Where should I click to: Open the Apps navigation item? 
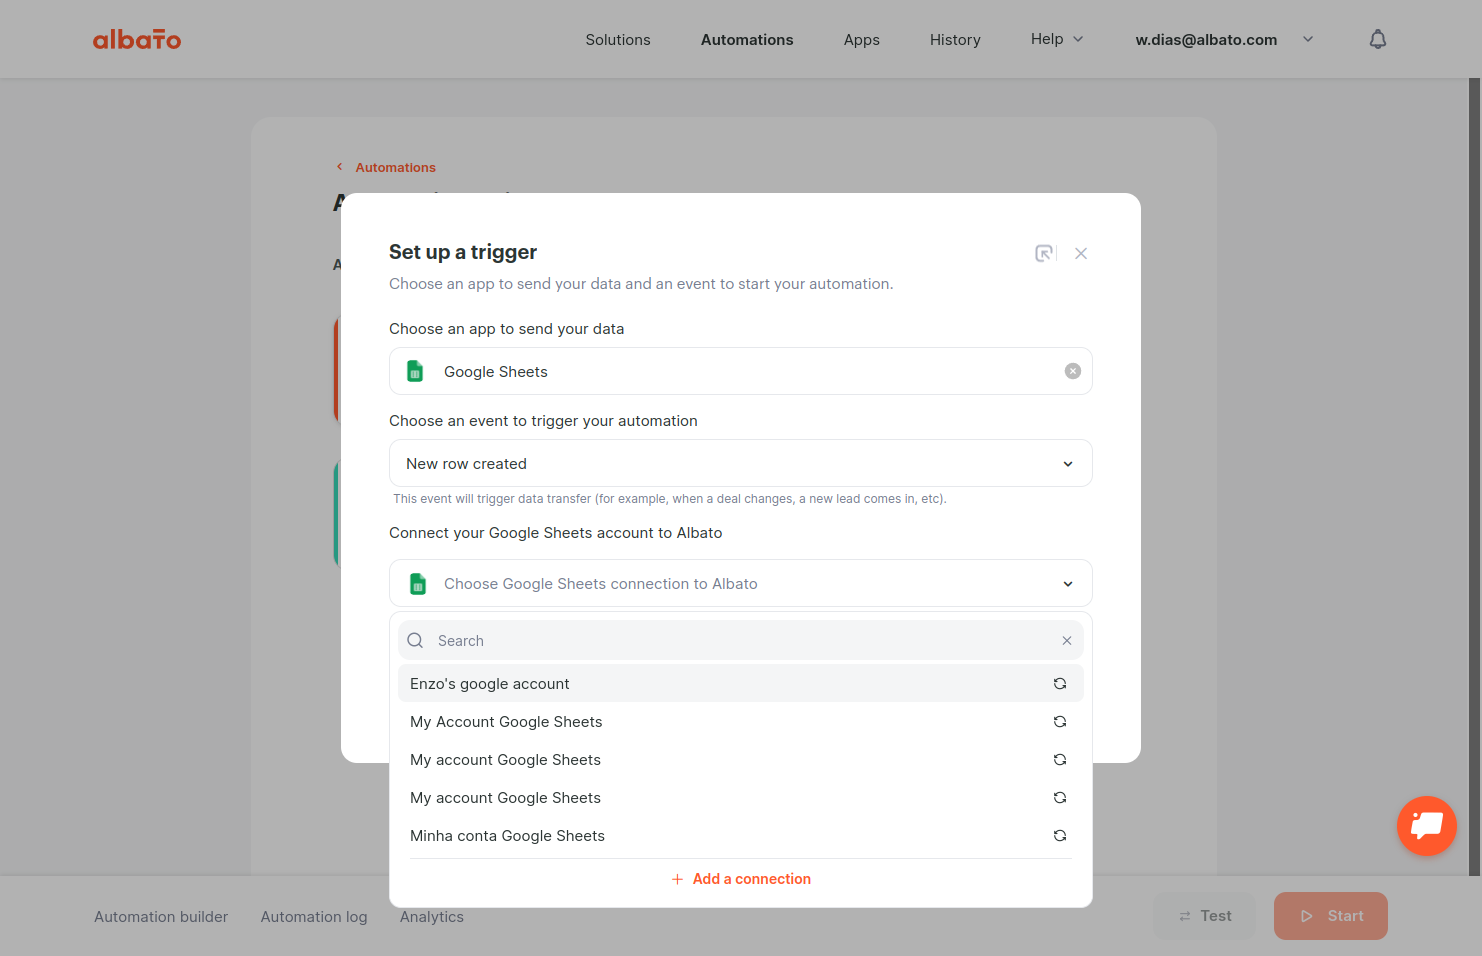(862, 40)
